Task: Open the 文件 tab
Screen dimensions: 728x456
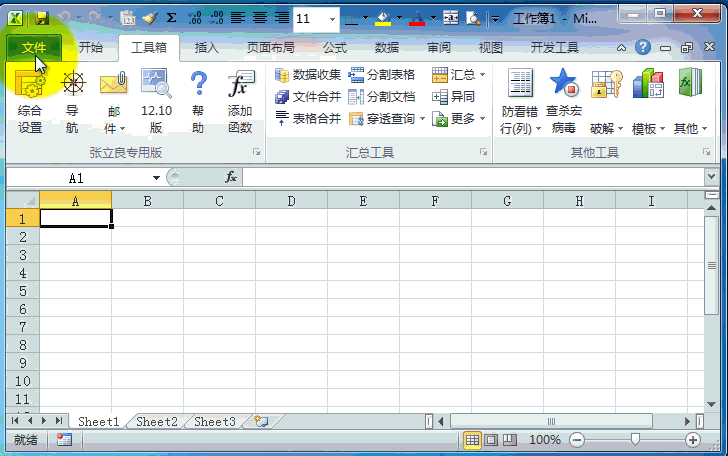Action: click(x=33, y=47)
